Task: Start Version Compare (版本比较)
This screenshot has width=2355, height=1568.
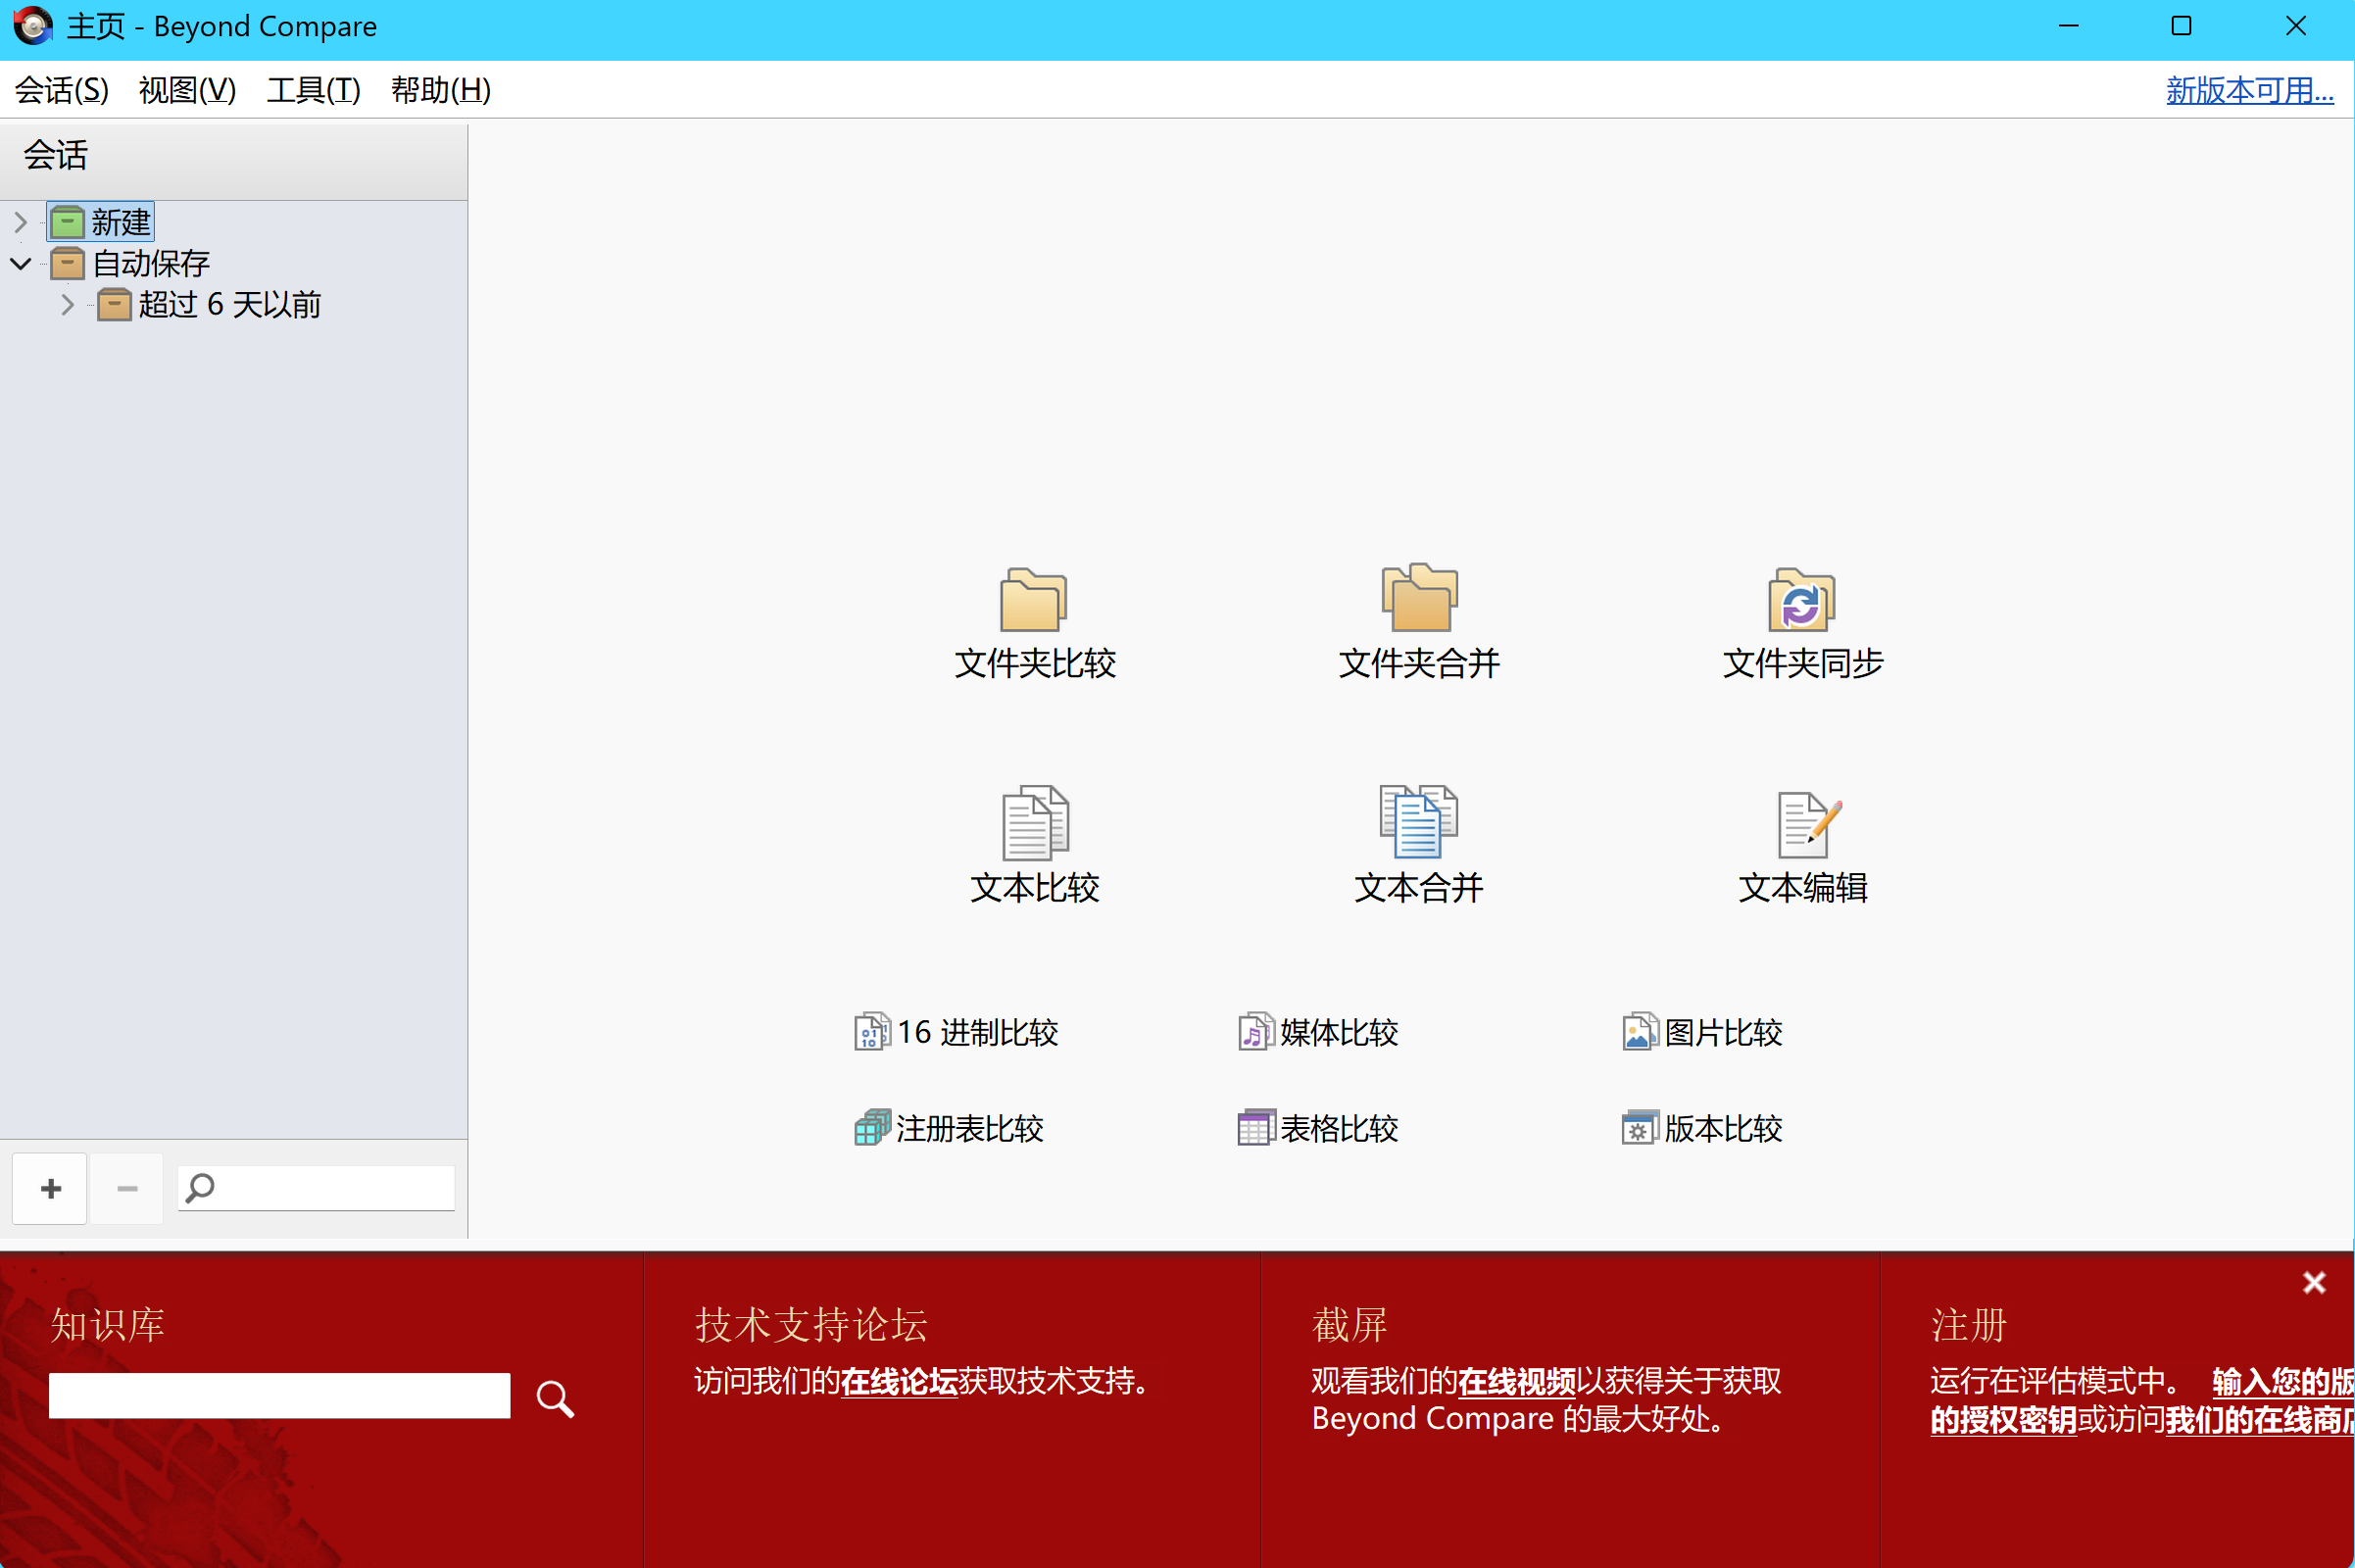Action: (1702, 1128)
